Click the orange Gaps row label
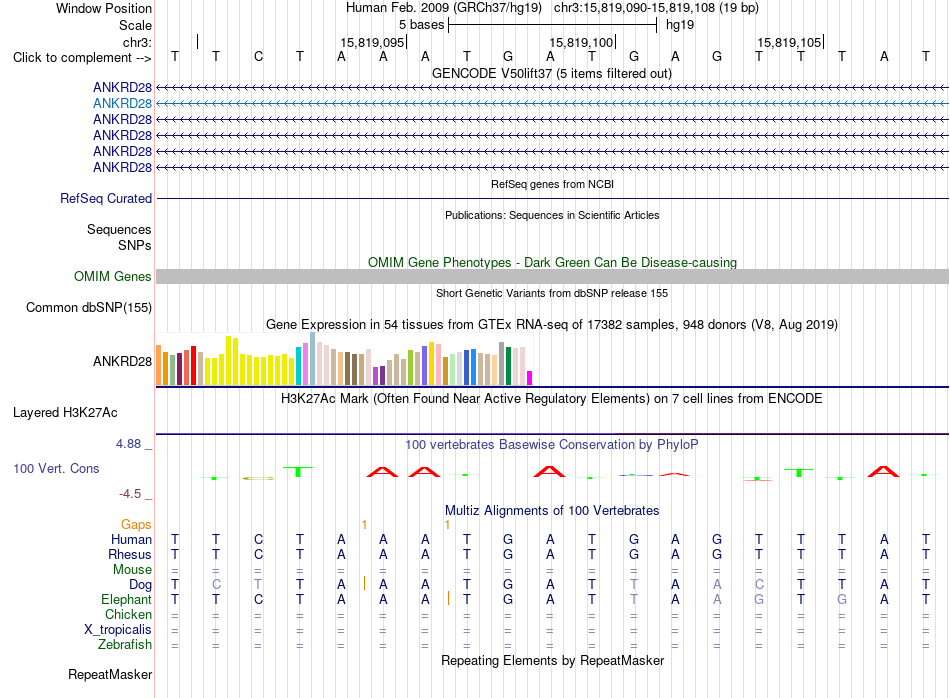The width and height of the screenshot is (950, 698). point(136,525)
